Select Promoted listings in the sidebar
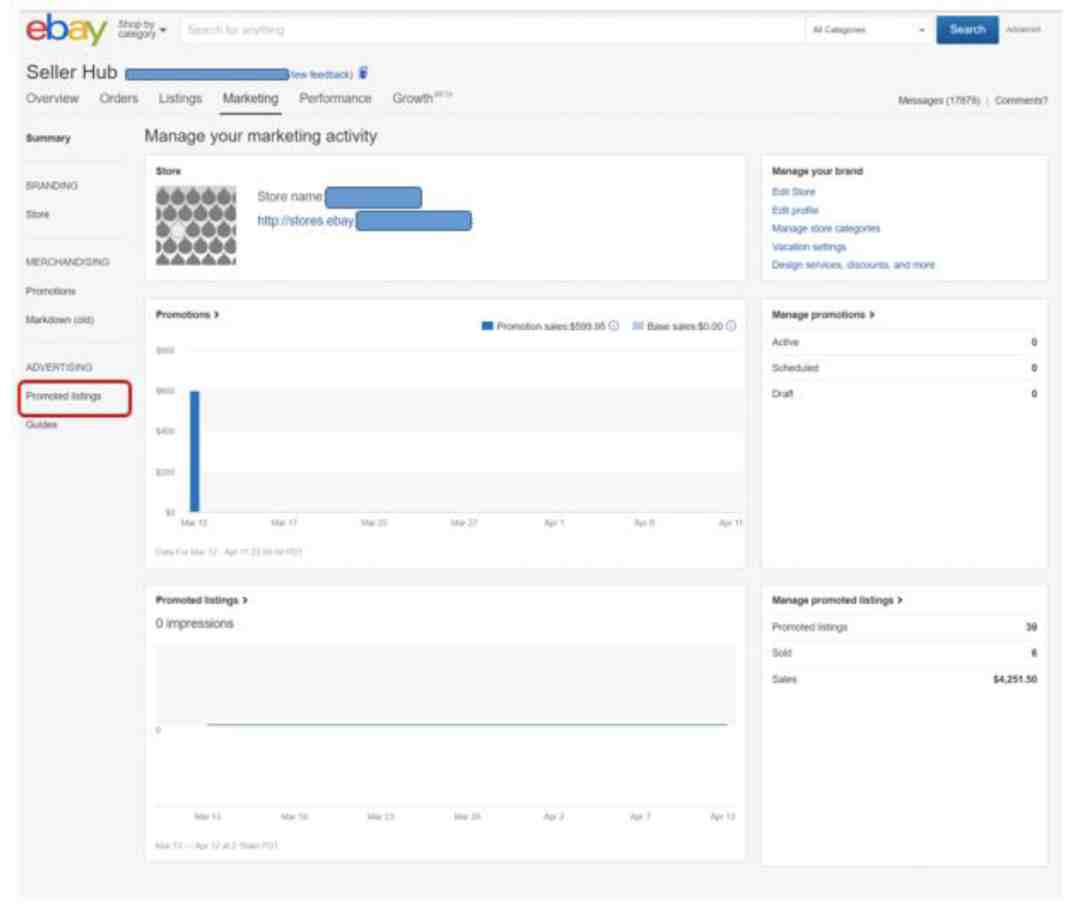 click(63, 396)
